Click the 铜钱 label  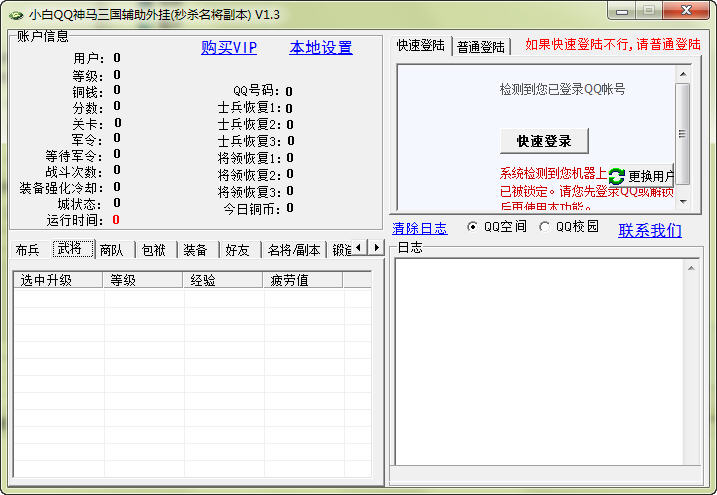tap(88, 92)
